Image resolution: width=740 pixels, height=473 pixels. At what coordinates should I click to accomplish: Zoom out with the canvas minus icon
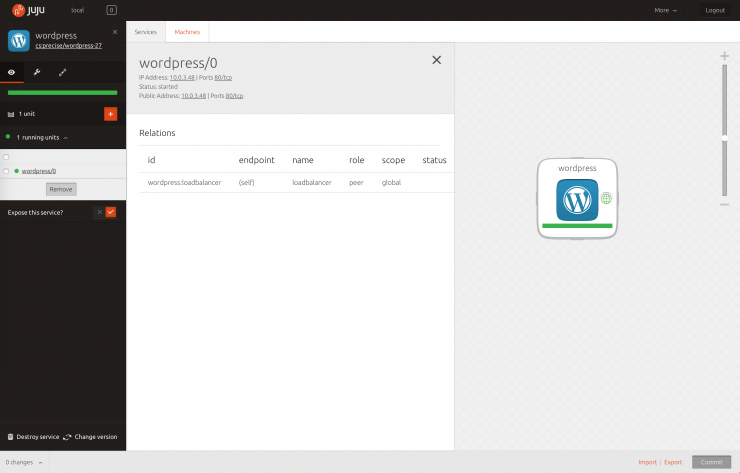(x=724, y=204)
